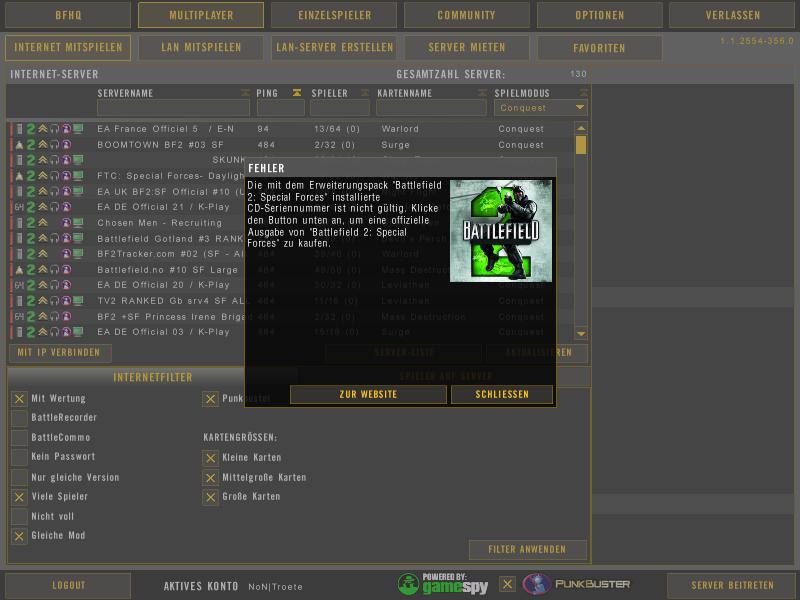Click the PunkBuster icon in the BF2Tracker.com #02 row
Image resolution: width=800 pixels, height=600 pixels.
(66, 254)
